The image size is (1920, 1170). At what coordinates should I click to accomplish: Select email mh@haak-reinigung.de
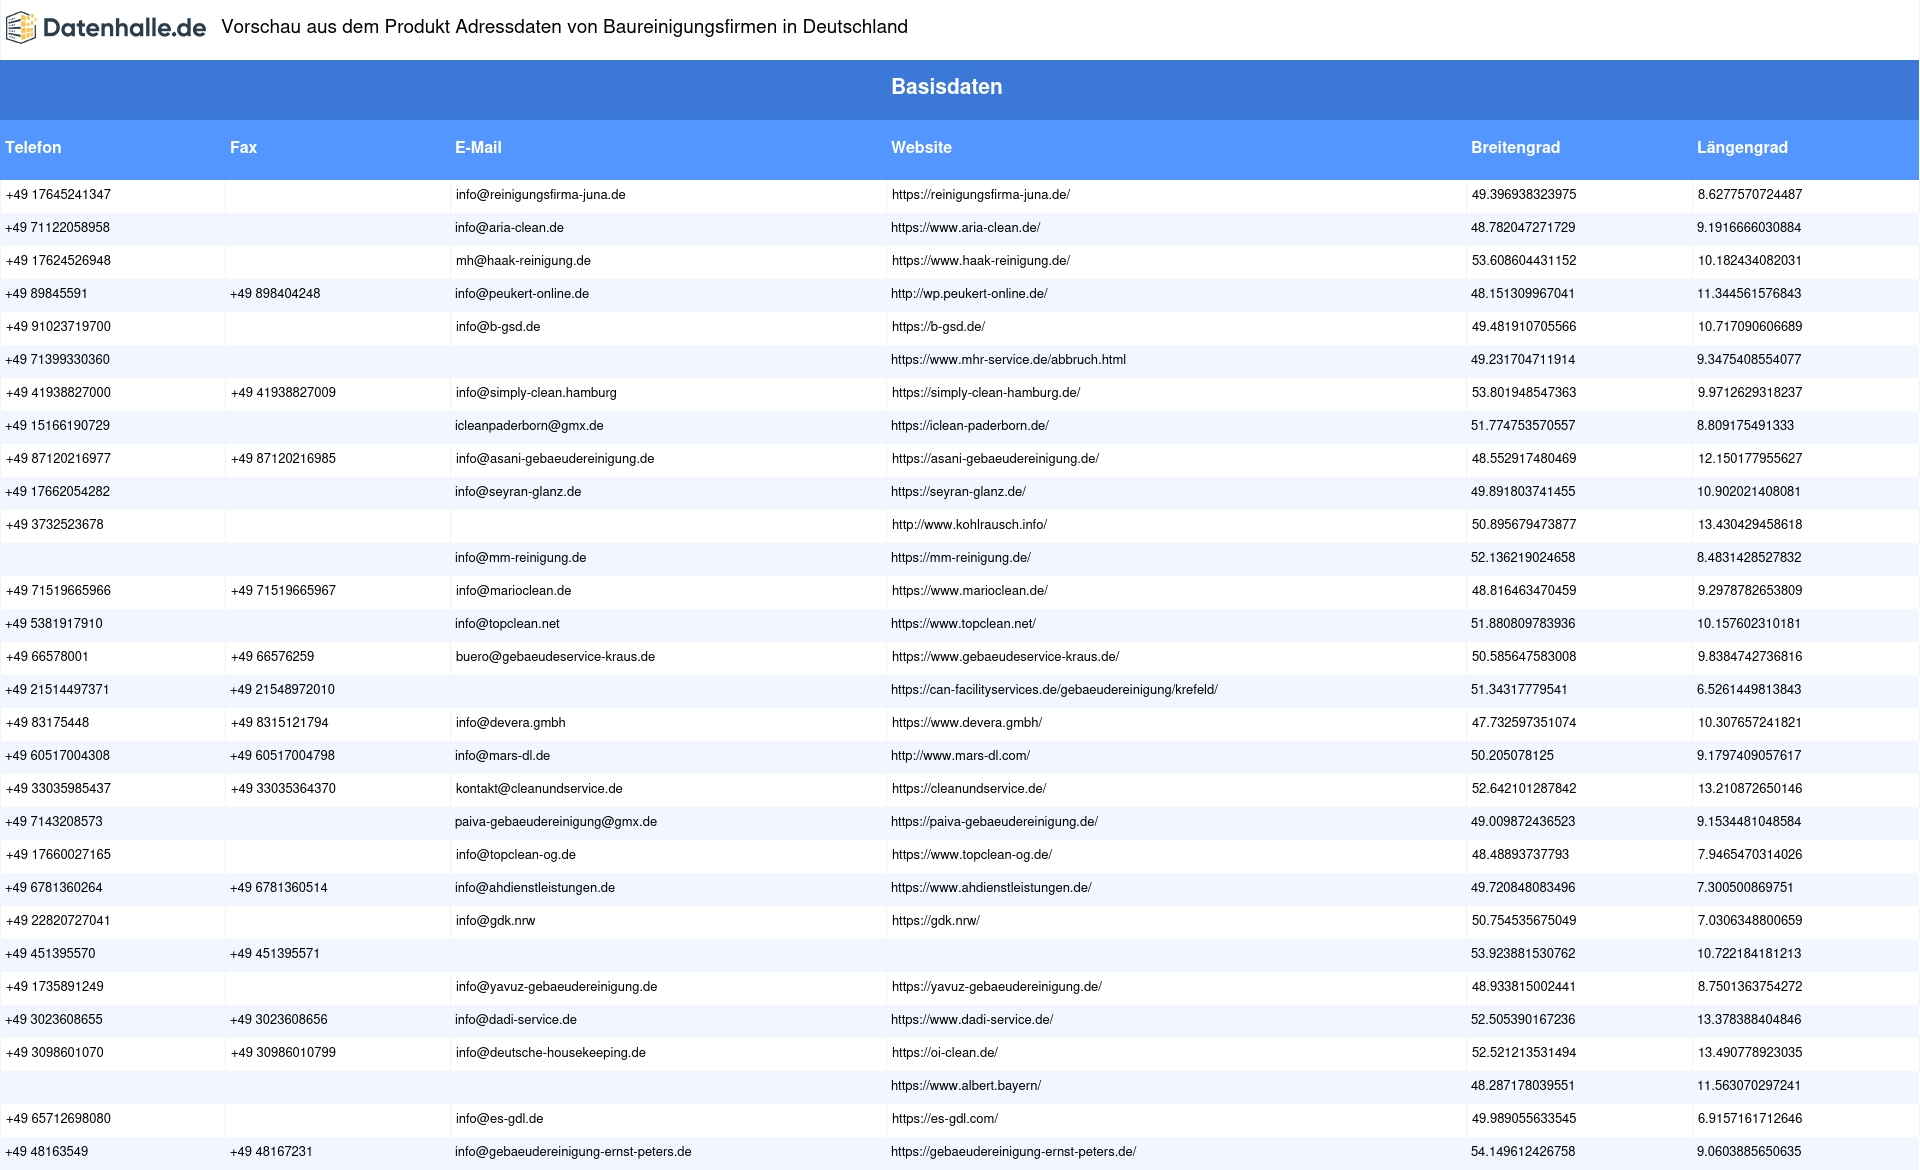point(523,261)
